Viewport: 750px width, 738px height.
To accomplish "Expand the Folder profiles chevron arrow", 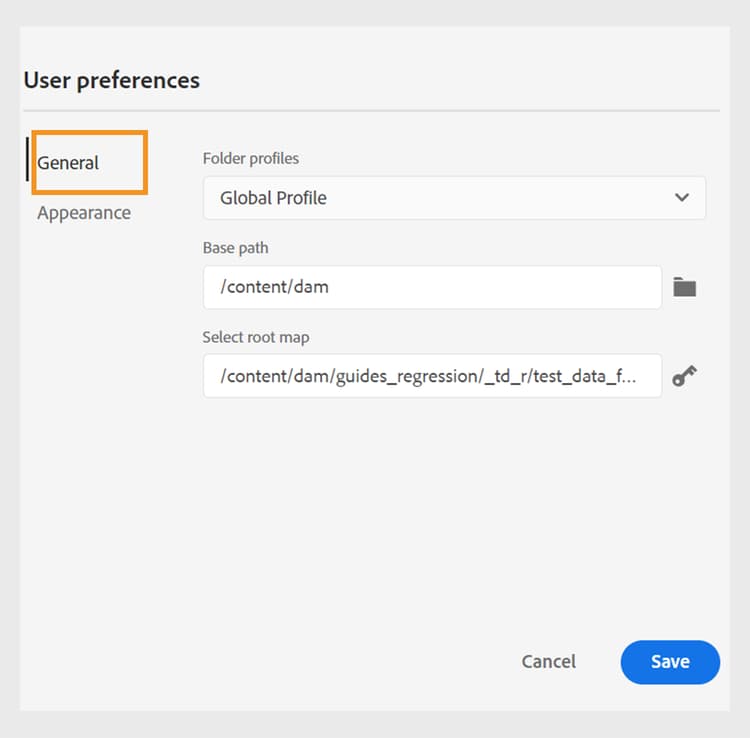I will [682, 197].
